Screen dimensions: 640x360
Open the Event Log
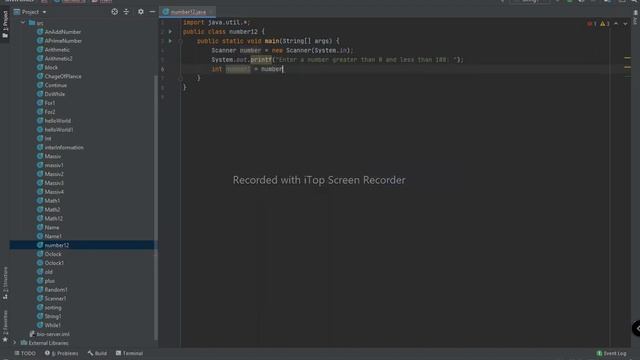611,353
